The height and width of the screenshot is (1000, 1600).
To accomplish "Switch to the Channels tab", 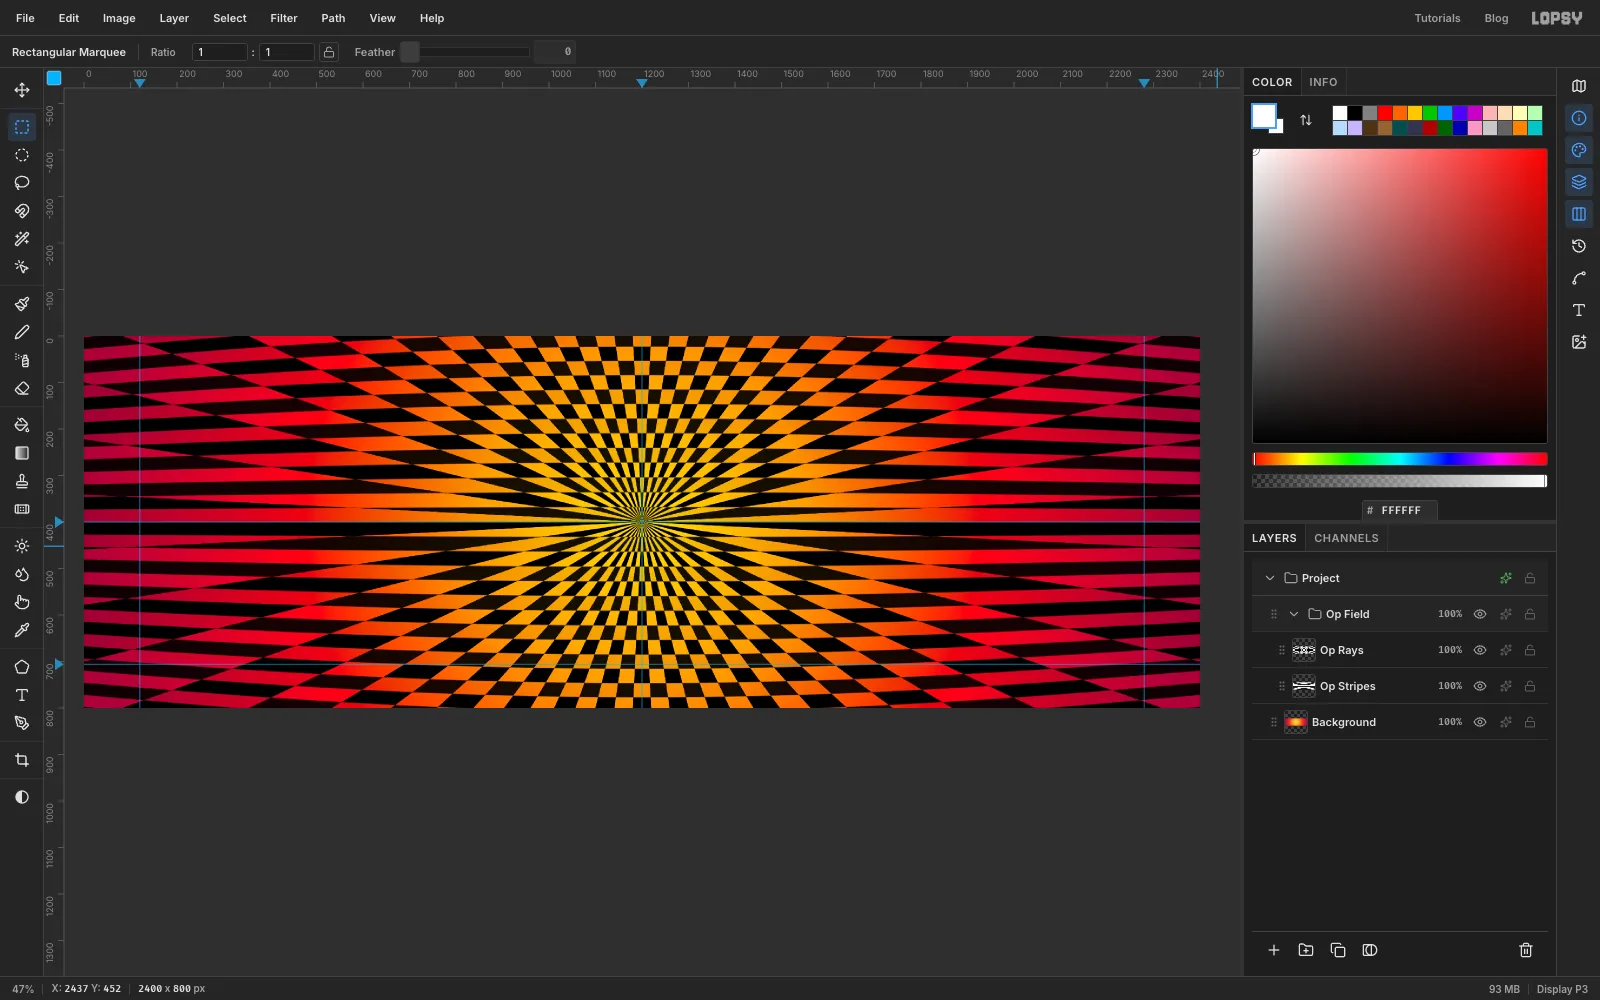I will (1346, 538).
